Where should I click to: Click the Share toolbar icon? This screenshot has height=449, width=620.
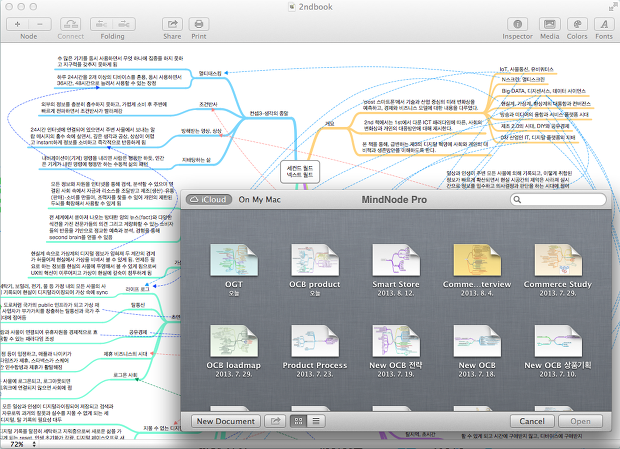coord(172,22)
